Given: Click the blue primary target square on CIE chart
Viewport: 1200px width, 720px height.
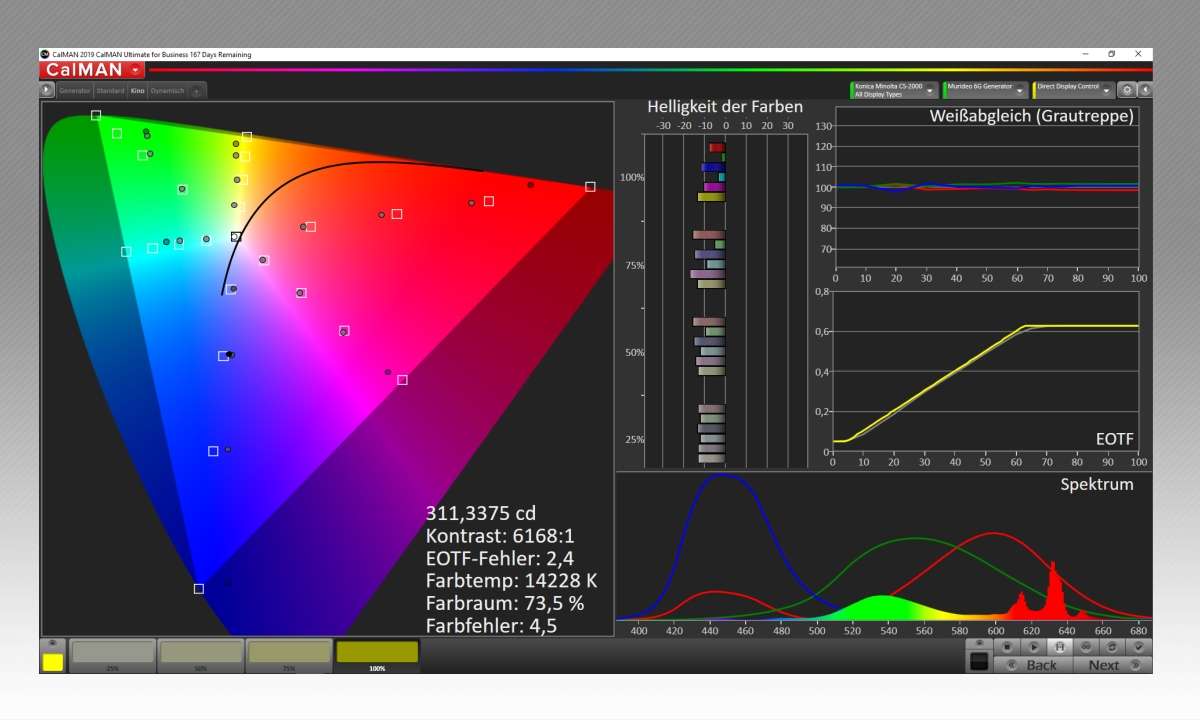Looking at the screenshot, I should point(199,589).
